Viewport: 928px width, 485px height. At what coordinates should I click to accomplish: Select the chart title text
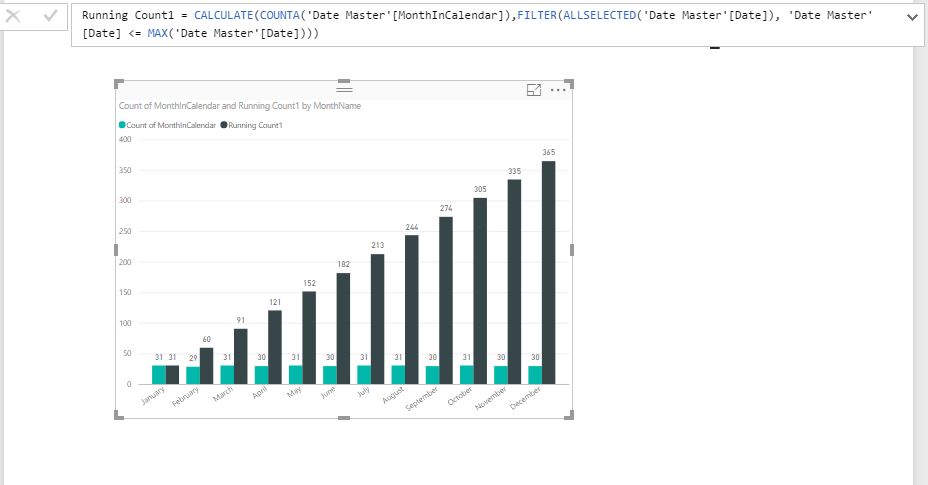pos(240,105)
